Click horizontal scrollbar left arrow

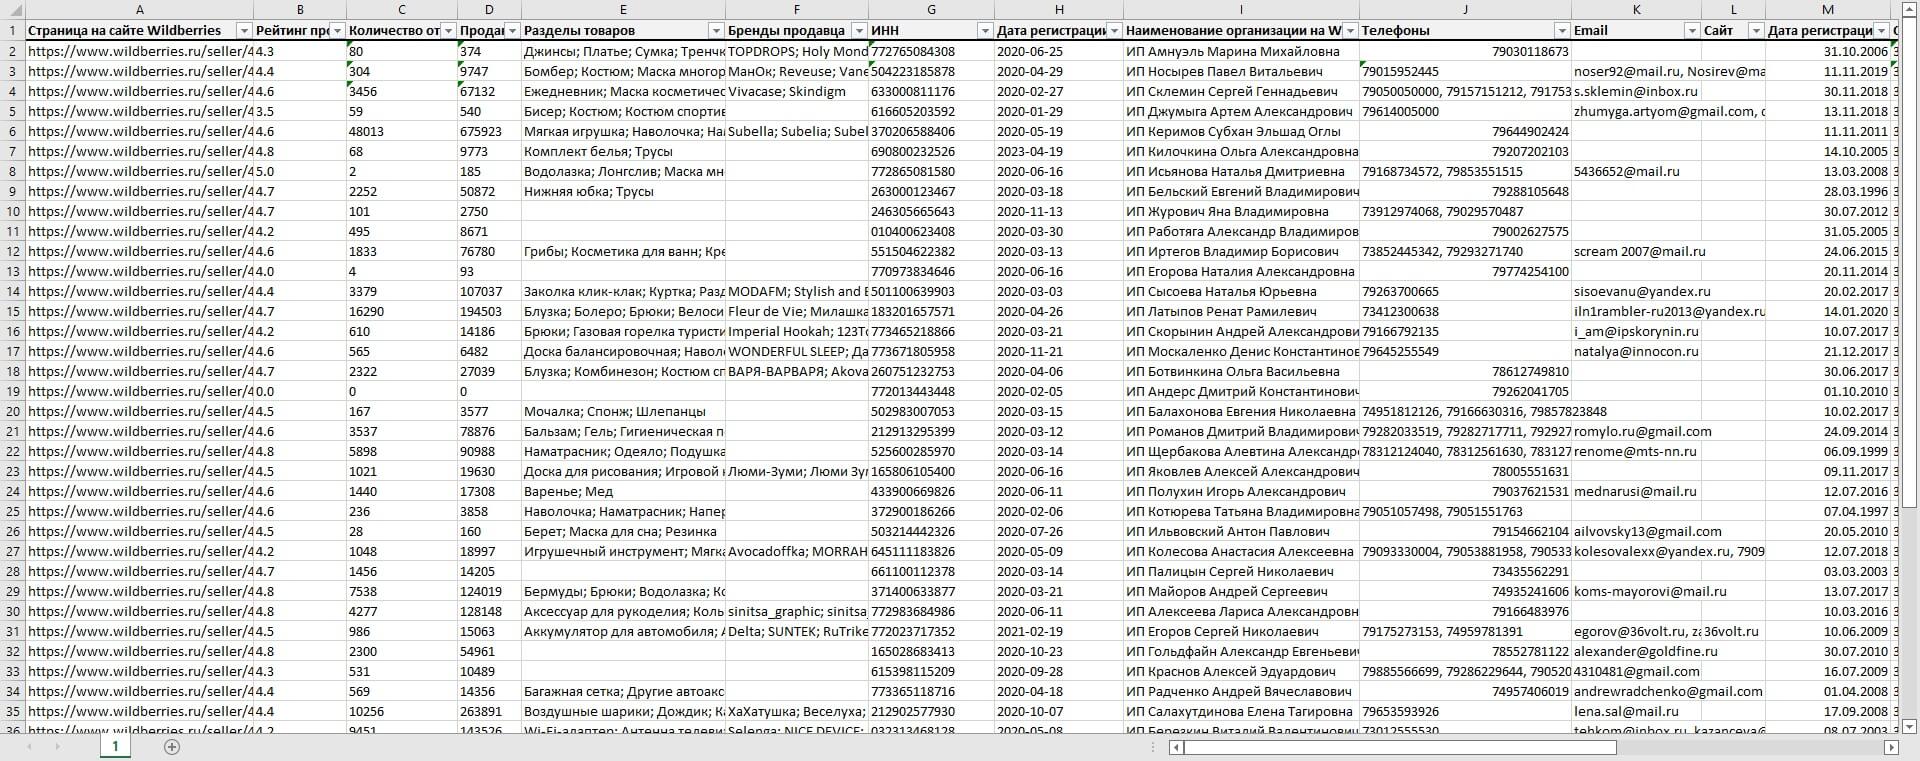1177,747
